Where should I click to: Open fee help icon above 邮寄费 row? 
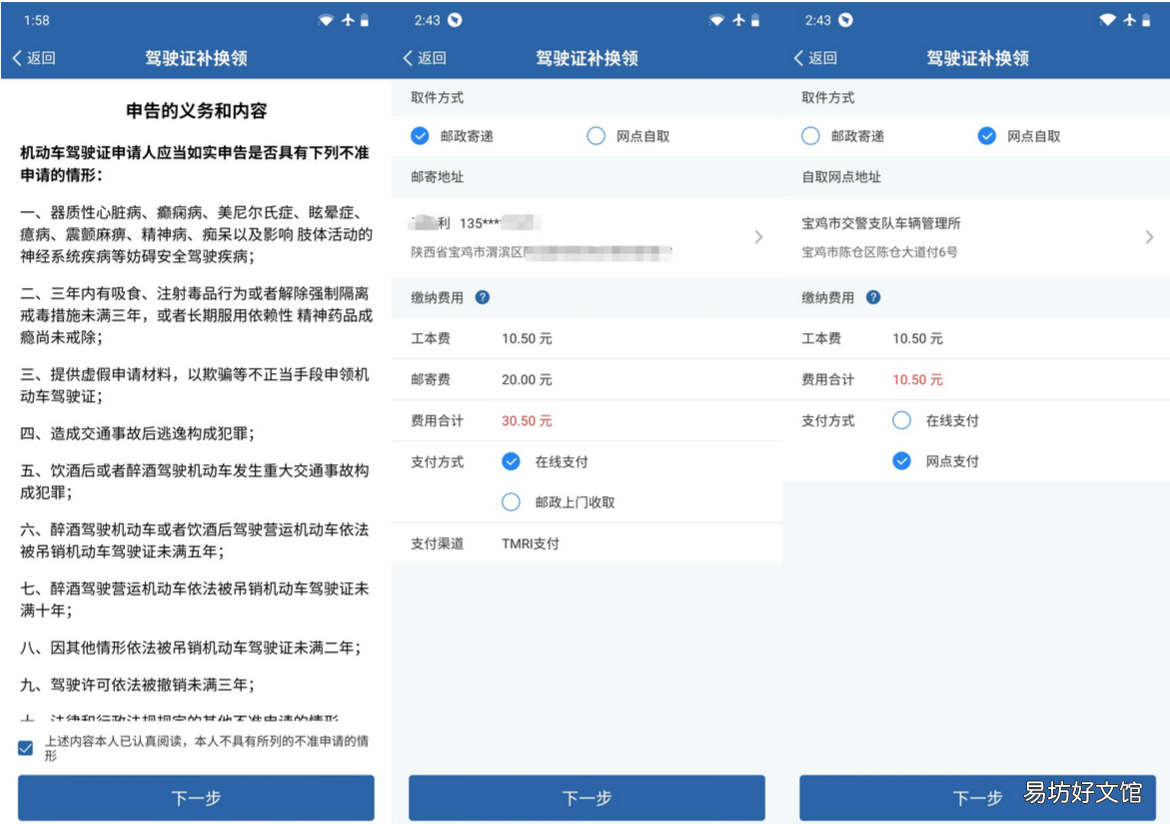[x=483, y=297]
